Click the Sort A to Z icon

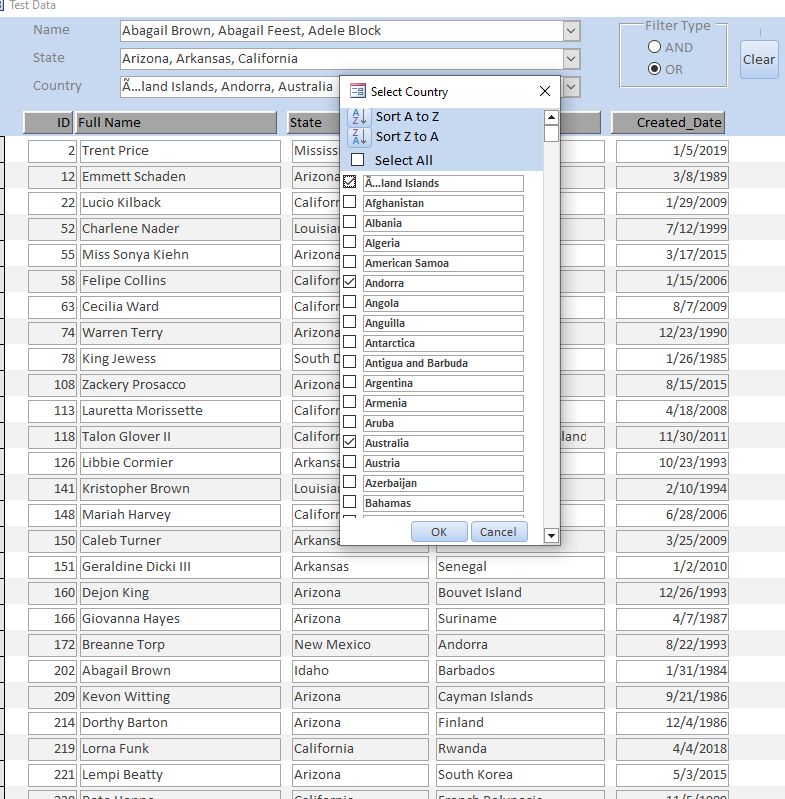click(358, 116)
